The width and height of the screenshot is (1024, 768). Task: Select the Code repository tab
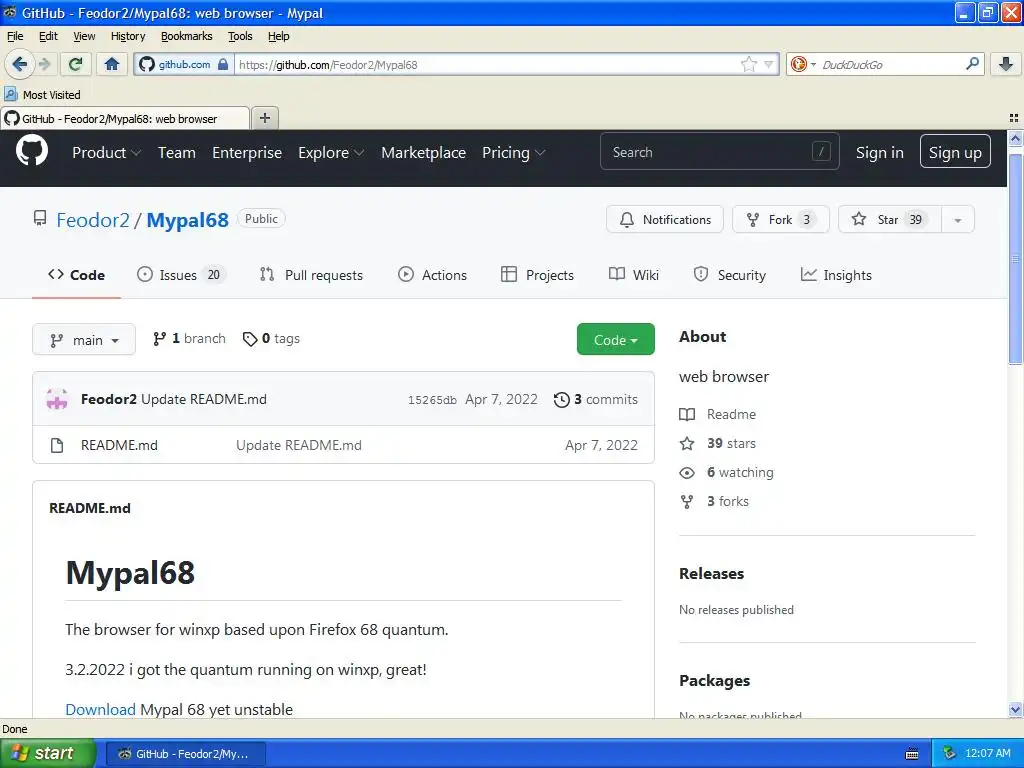76,275
